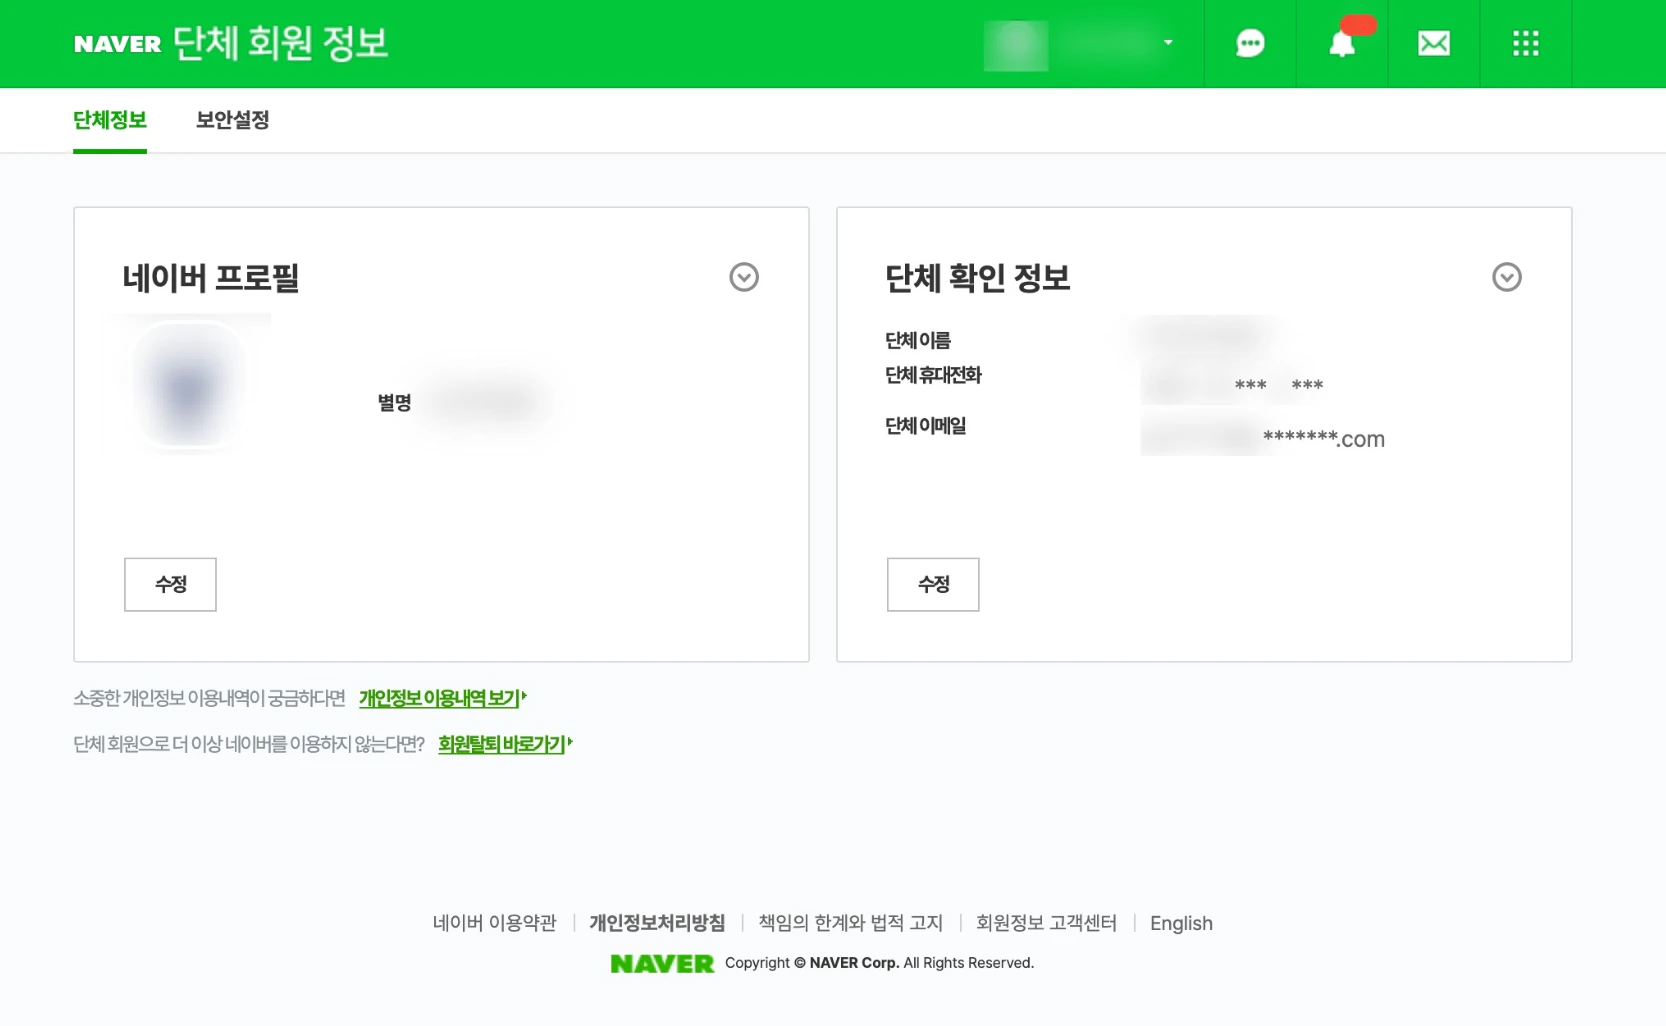Open the mail envelope icon
The width and height of the screenshot is (1666, 1026).
tap(1434, 44)
